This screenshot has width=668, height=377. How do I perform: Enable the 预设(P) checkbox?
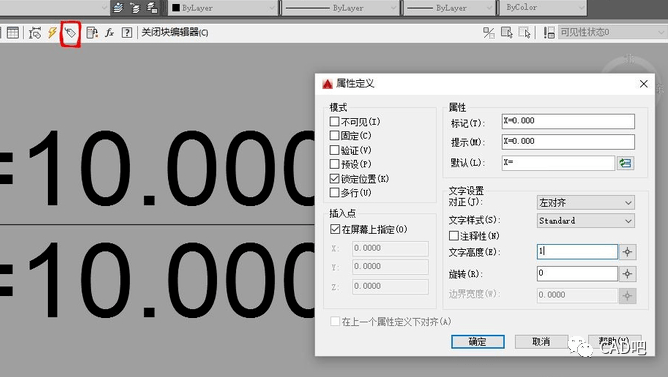[334, 164]
